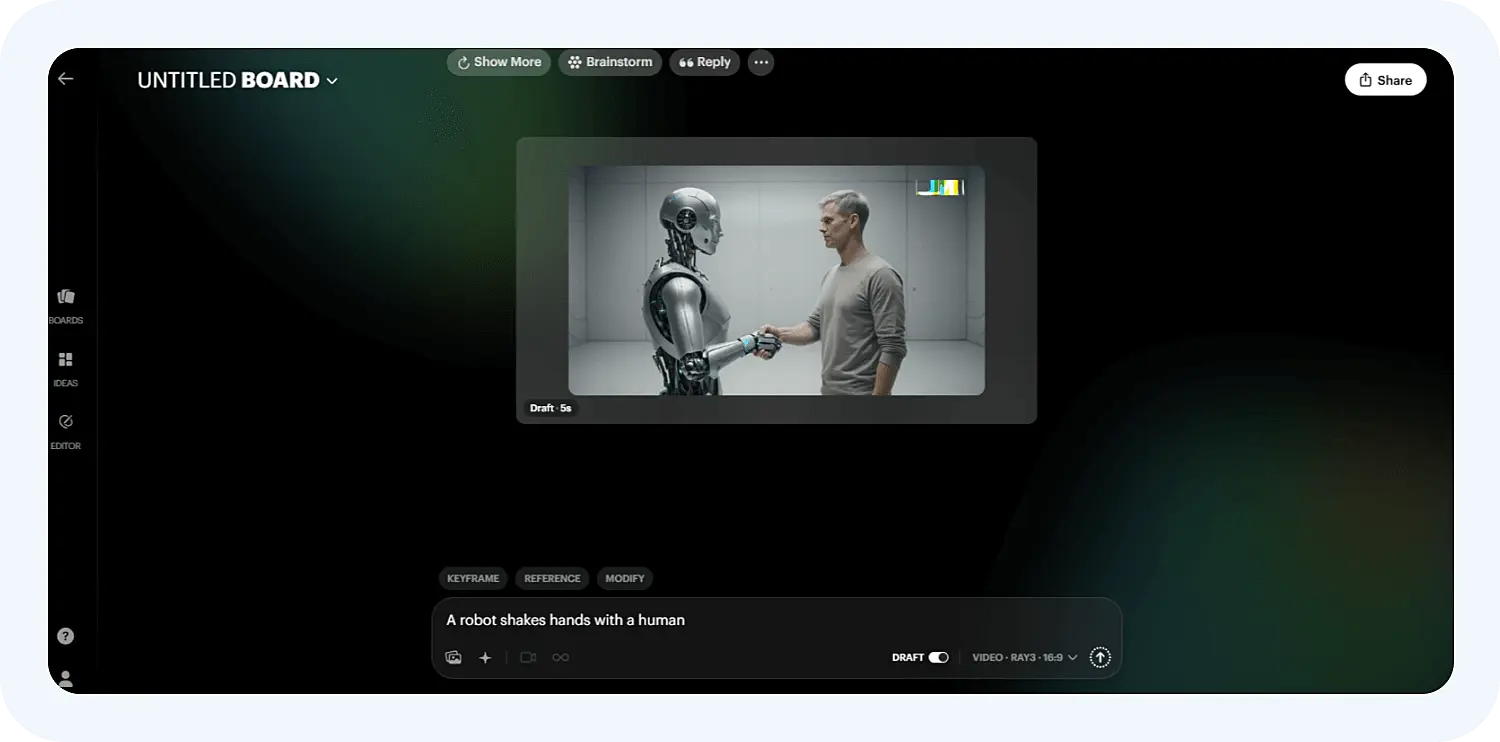This screenshot has height=742, width=1500.
Task: Open the Video Ray3 16:9 settings dropdown
Action: pyautogui.click(x=1024, y=658)
